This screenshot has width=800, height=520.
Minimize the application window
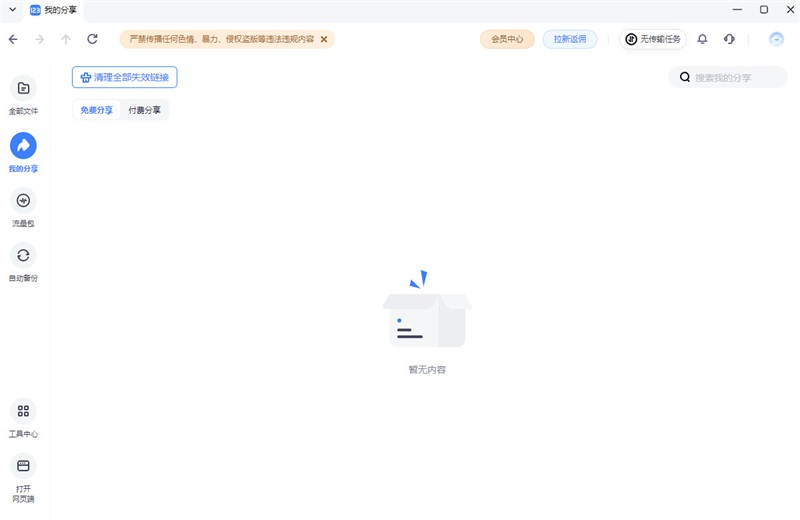pos(737,9)
